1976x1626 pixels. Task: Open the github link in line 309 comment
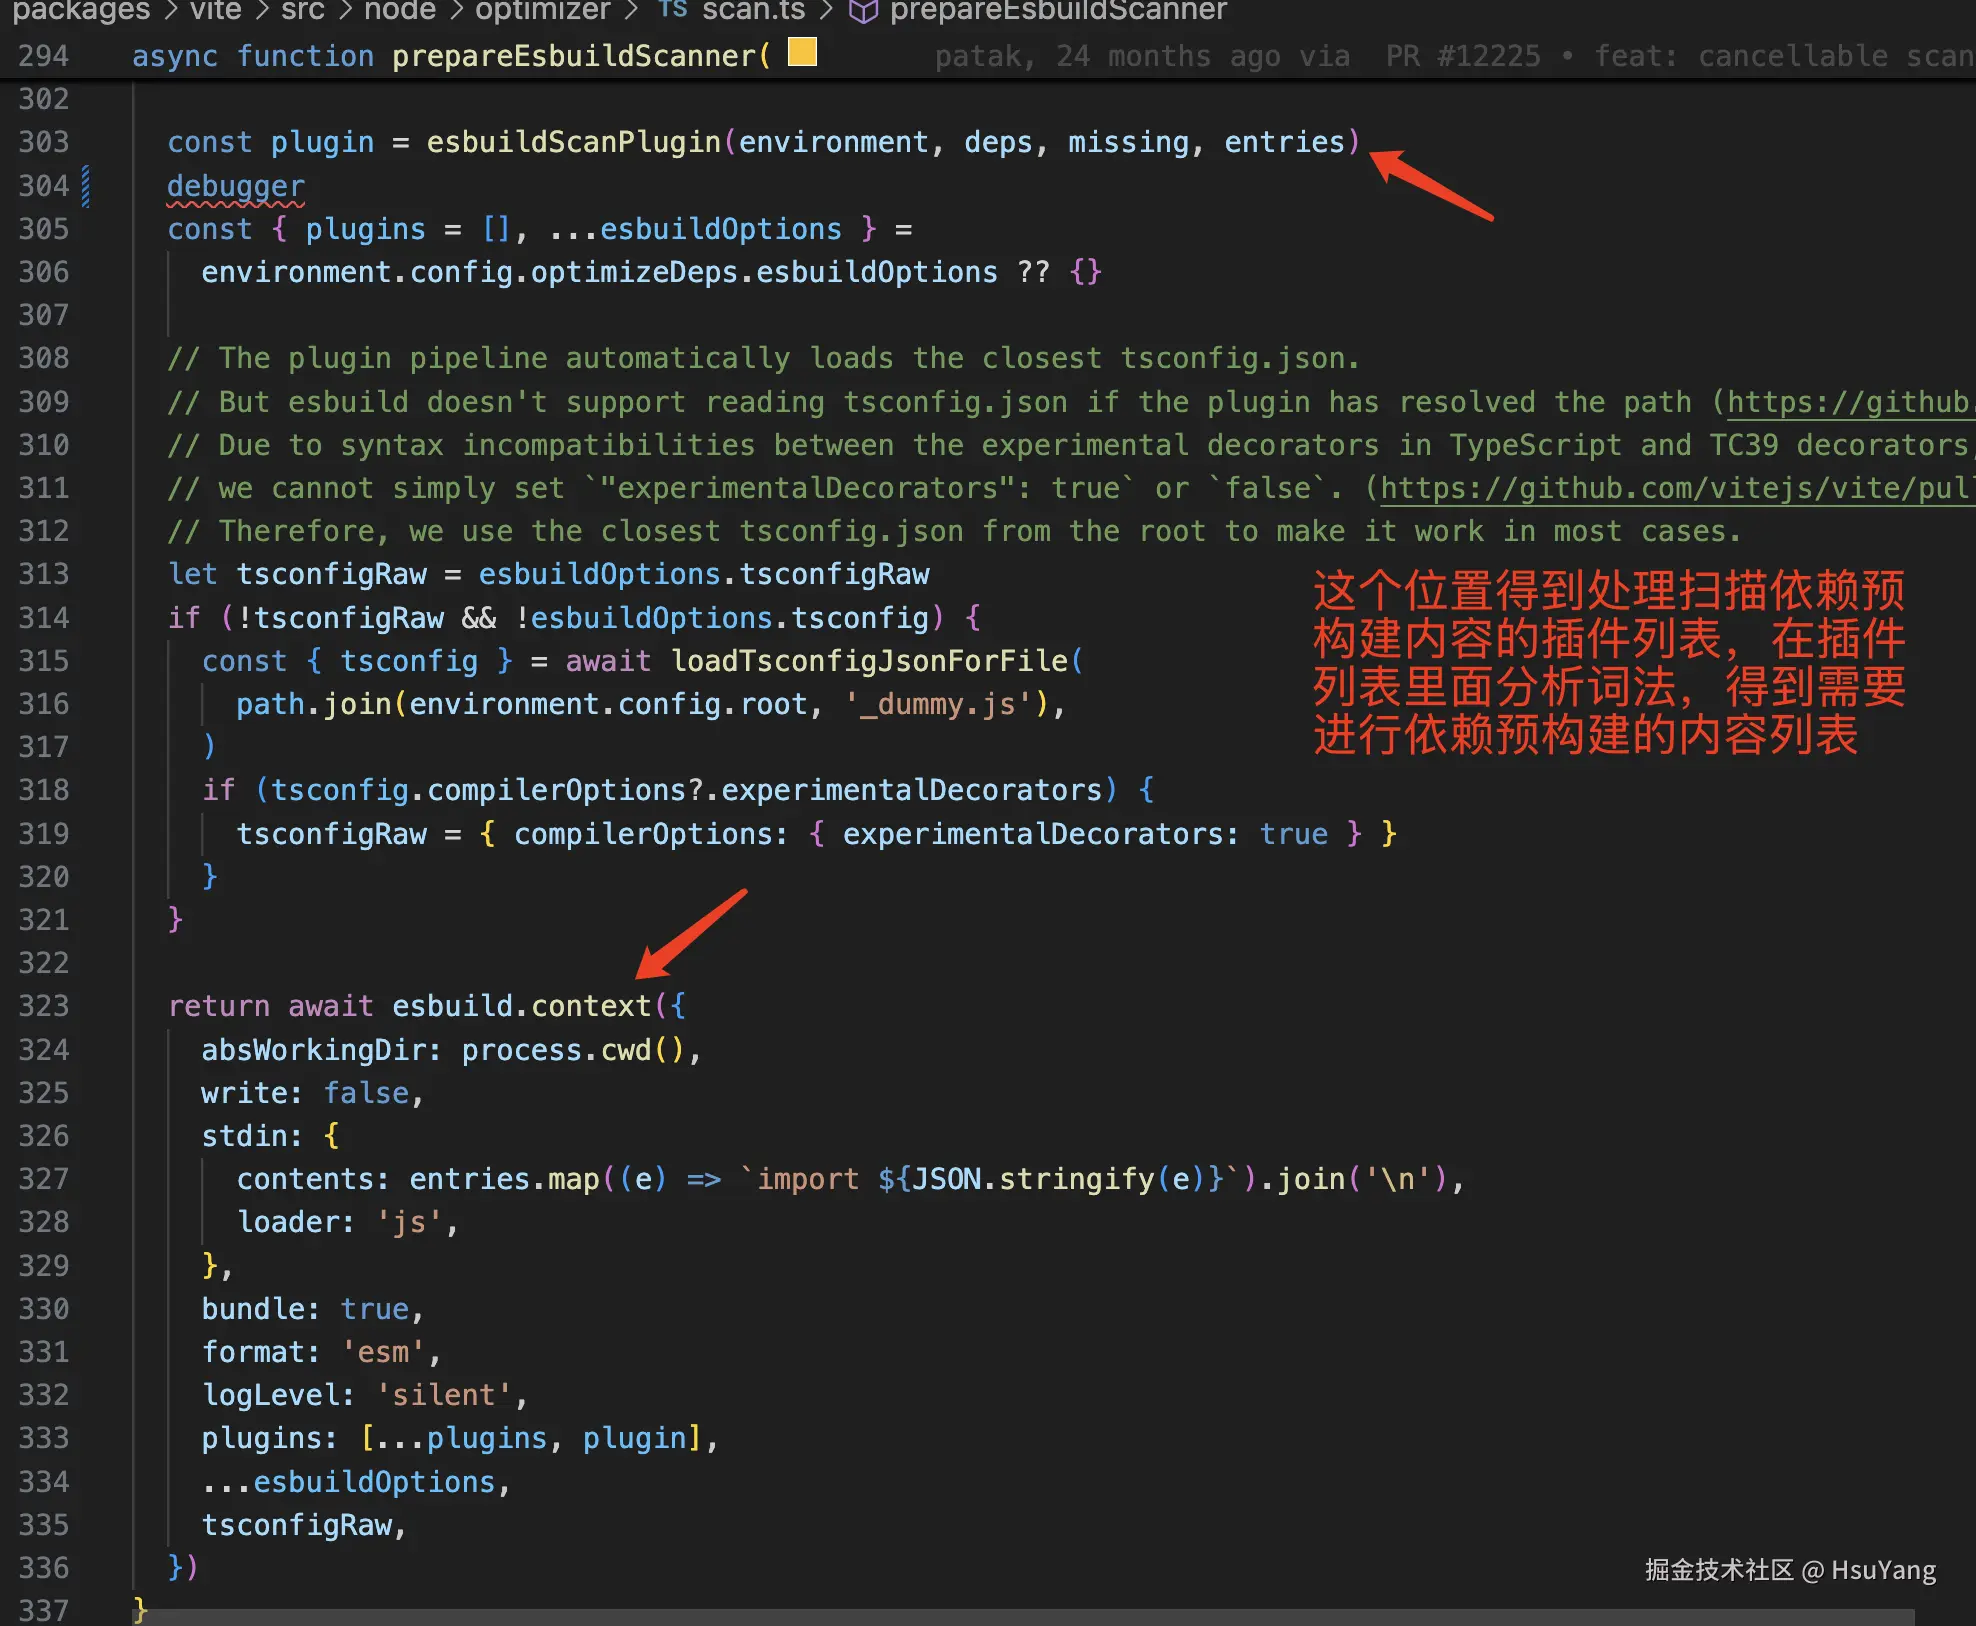tap(1848, 402)
